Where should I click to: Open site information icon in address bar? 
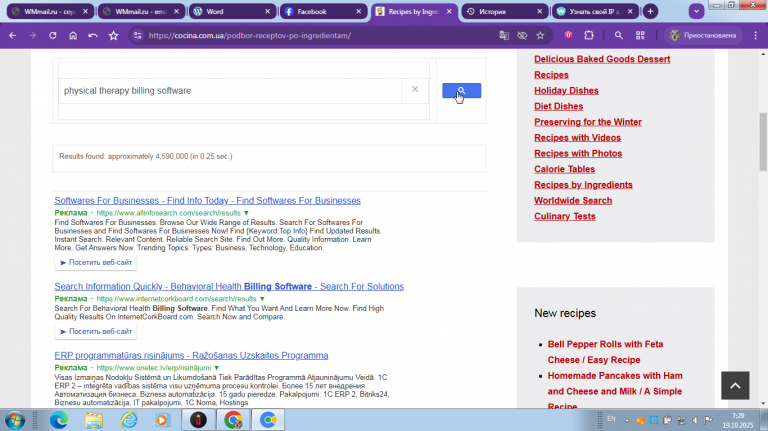[x=138, y=35]
